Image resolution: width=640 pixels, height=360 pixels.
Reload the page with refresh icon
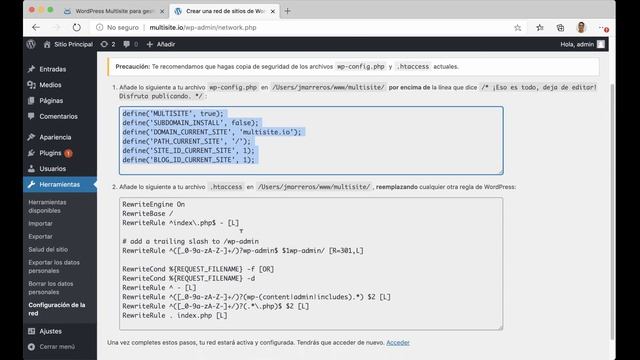tap(76, 27)
